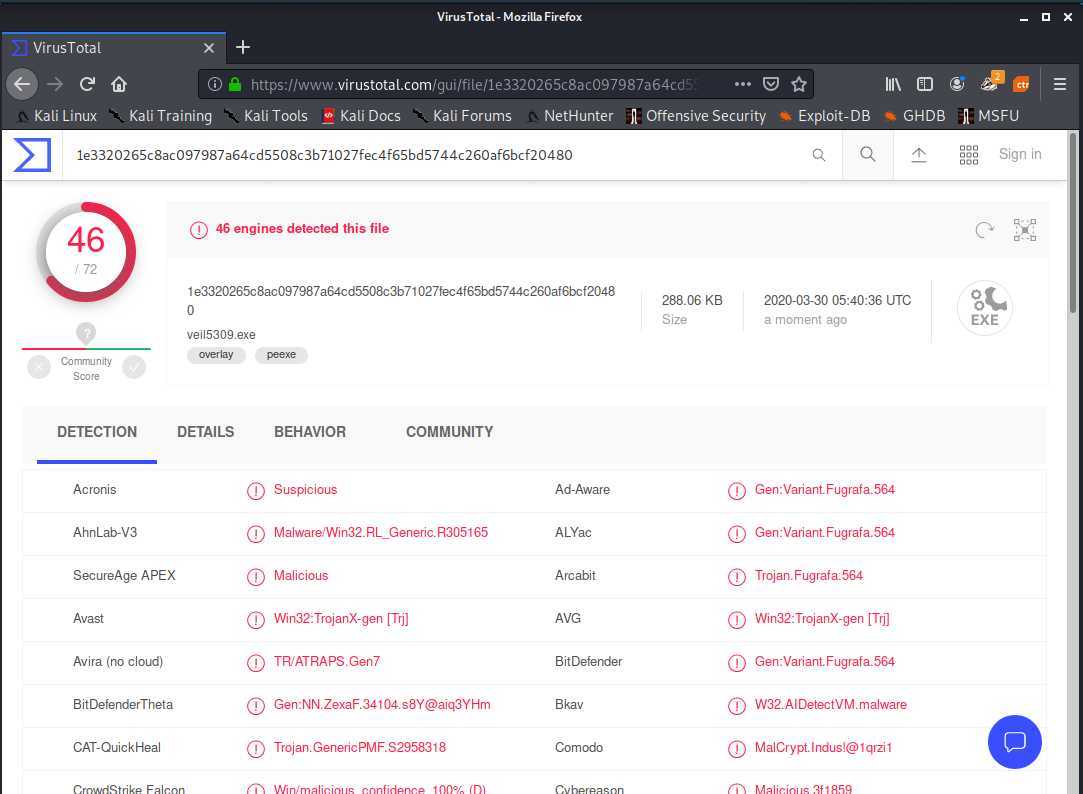Open NetHunter bookmark
The width and height of the screenshot is (1083, 794).
[570, 116]
